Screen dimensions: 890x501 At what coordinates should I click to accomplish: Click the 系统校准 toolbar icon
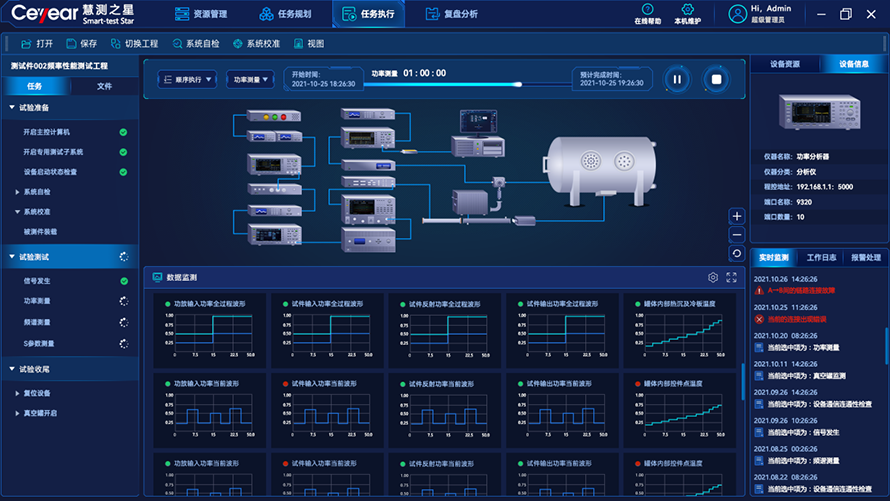point(238,44)
